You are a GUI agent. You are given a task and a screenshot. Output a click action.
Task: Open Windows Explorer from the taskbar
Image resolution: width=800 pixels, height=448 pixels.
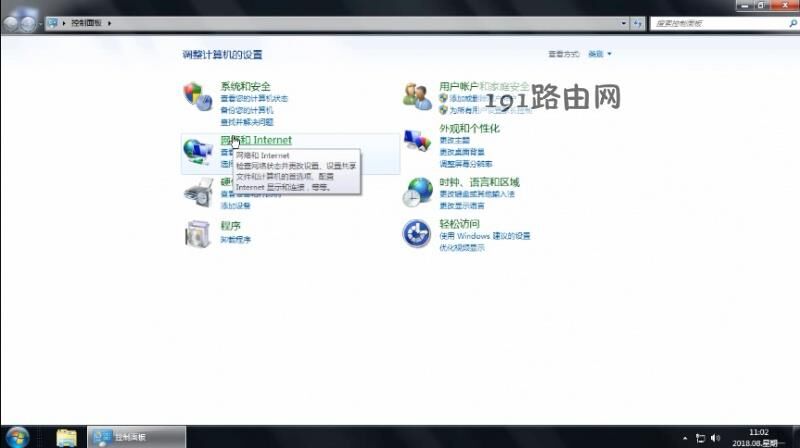tap(66, 437)
